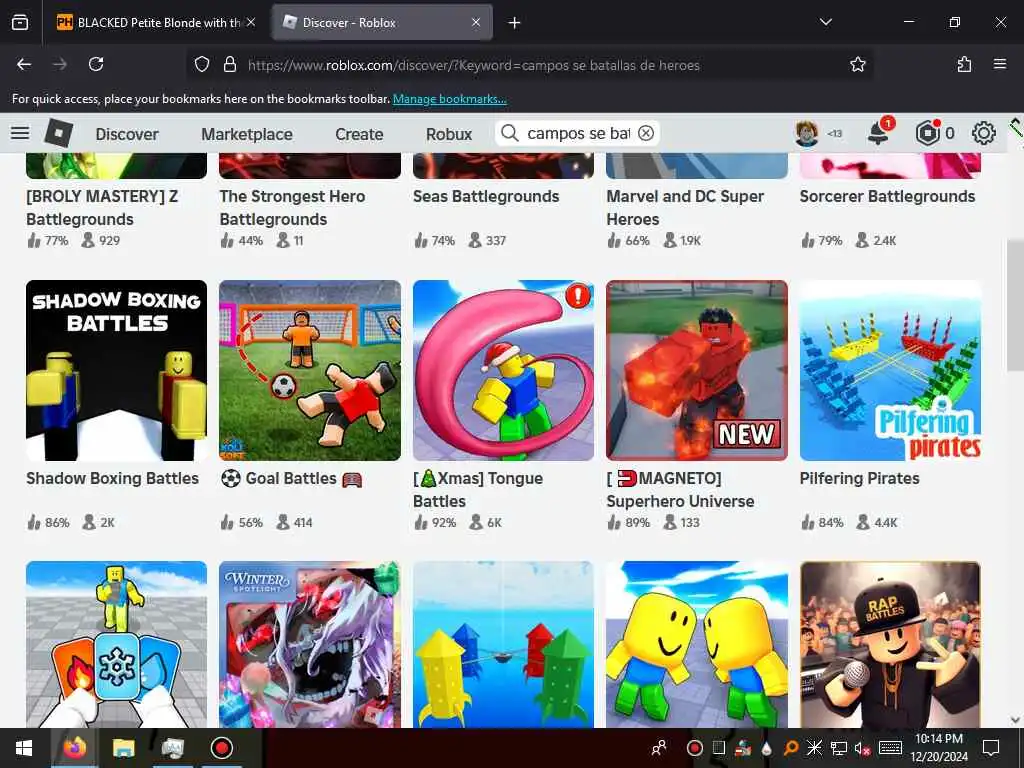The height and width of the screenshot is (768, 1024).
Task: Clear the Roblox search text
Action: (646, 133)
